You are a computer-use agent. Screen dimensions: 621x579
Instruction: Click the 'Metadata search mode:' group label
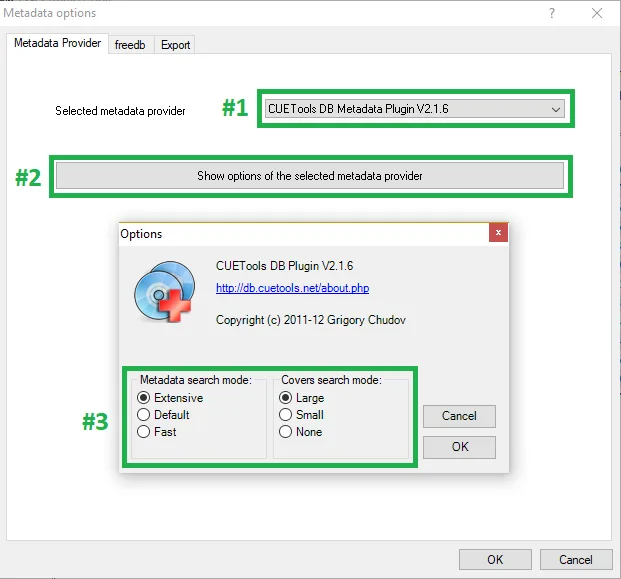[196, 380]
